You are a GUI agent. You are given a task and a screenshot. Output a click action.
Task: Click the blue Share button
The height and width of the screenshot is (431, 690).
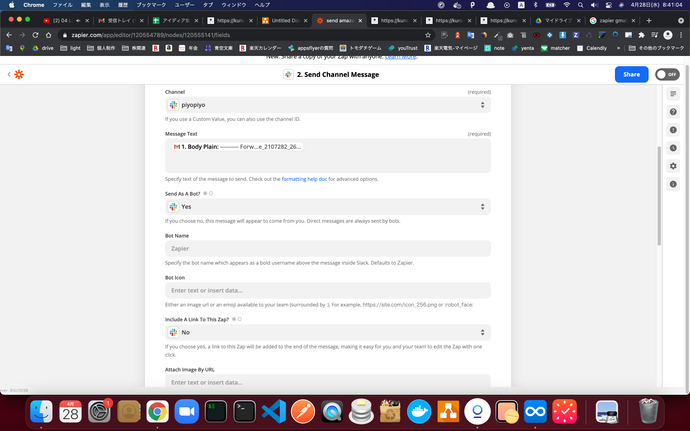point(631,74)
